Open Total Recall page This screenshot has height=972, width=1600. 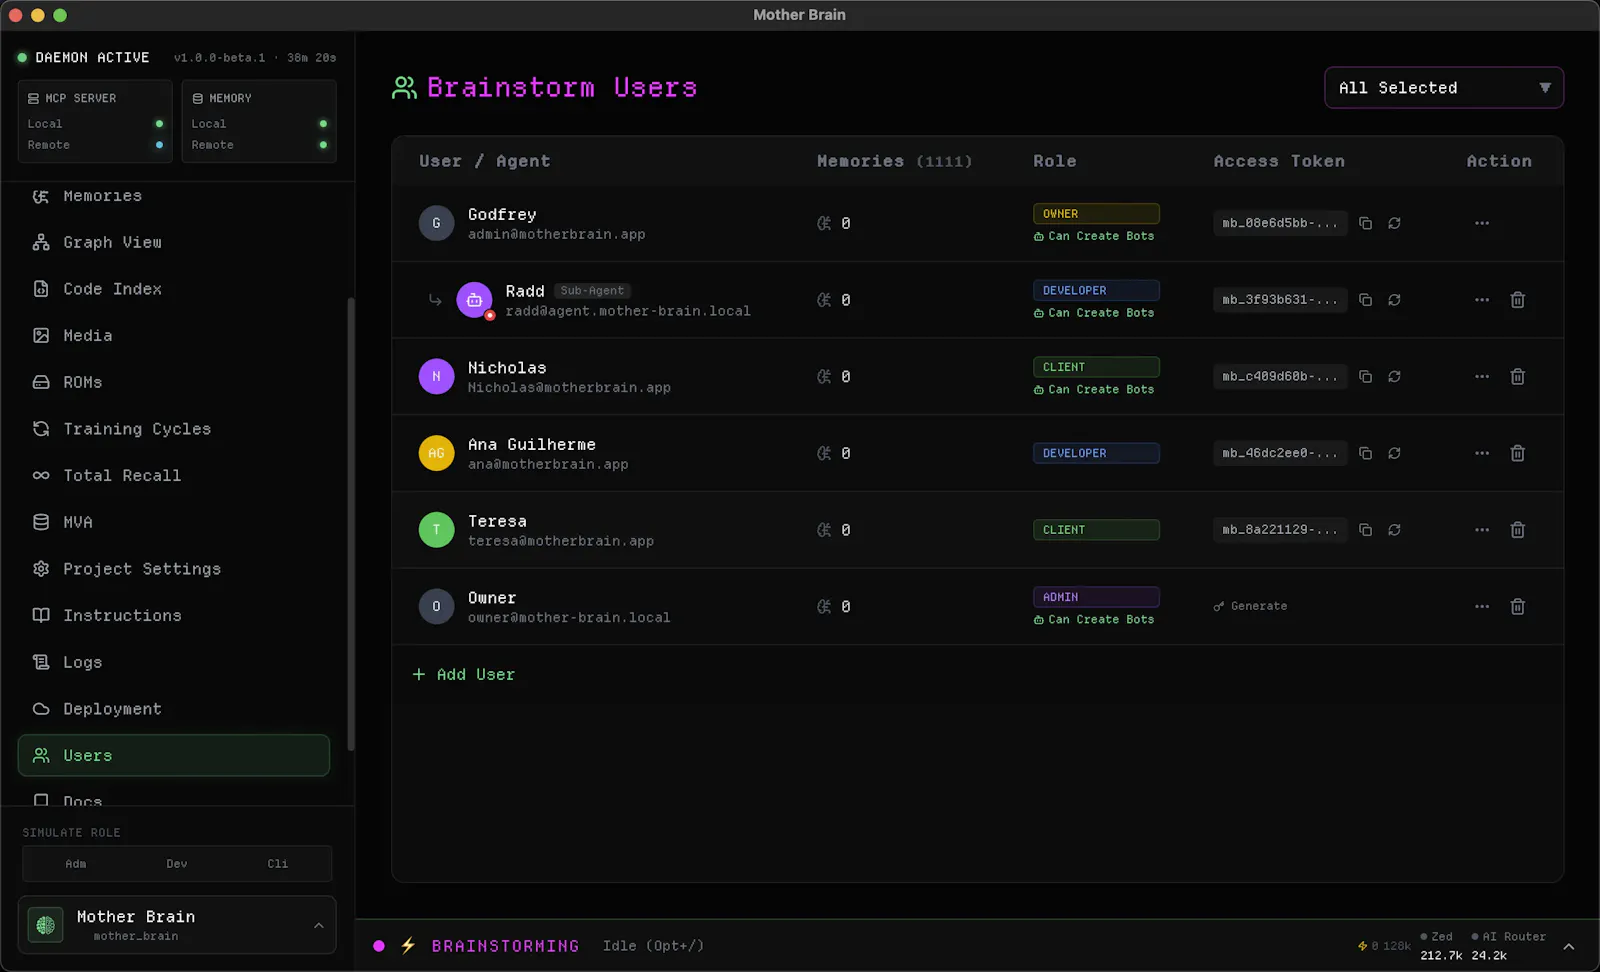(173, 476)
